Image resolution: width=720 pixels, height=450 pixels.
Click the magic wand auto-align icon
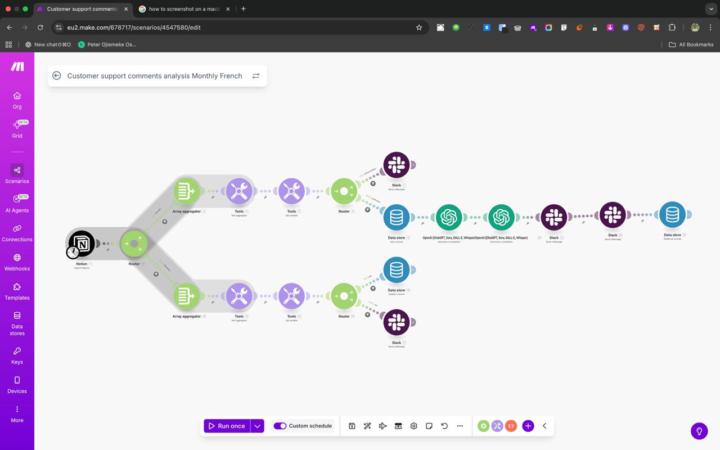coord(367,426)
